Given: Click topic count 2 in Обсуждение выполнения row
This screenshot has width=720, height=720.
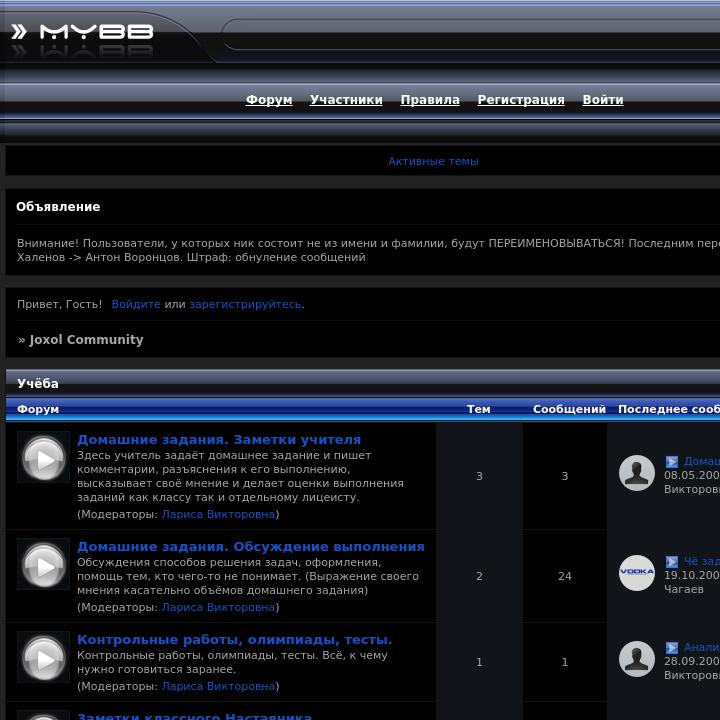Looking at the screenshot, I should 479,576.
